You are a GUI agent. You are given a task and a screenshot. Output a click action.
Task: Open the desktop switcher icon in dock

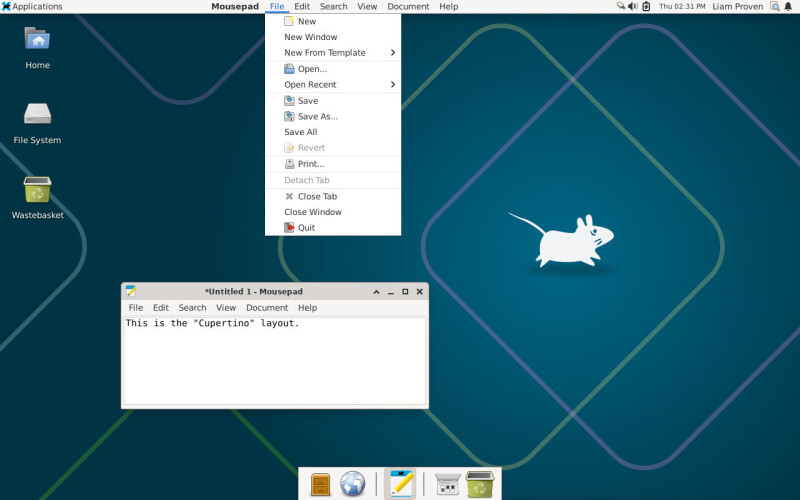pos(447,484)
